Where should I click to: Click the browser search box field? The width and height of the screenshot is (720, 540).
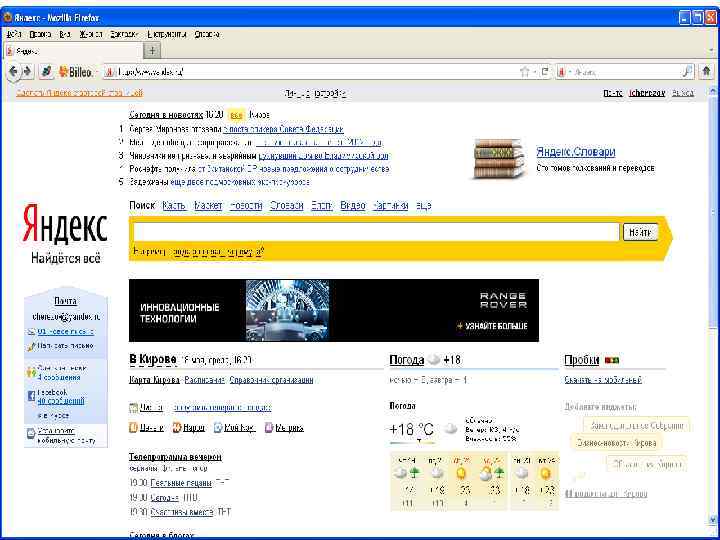625,72
